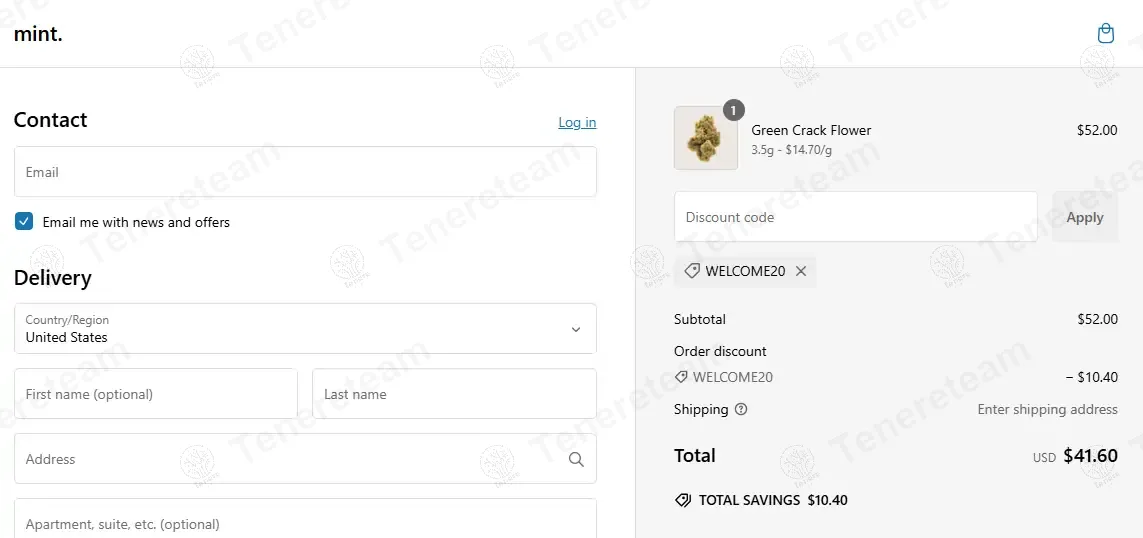Screen dimensions: 1143x538
Task: Click the WELCOME20 tag icon under Order discount
Action: (x=681, y=377)
